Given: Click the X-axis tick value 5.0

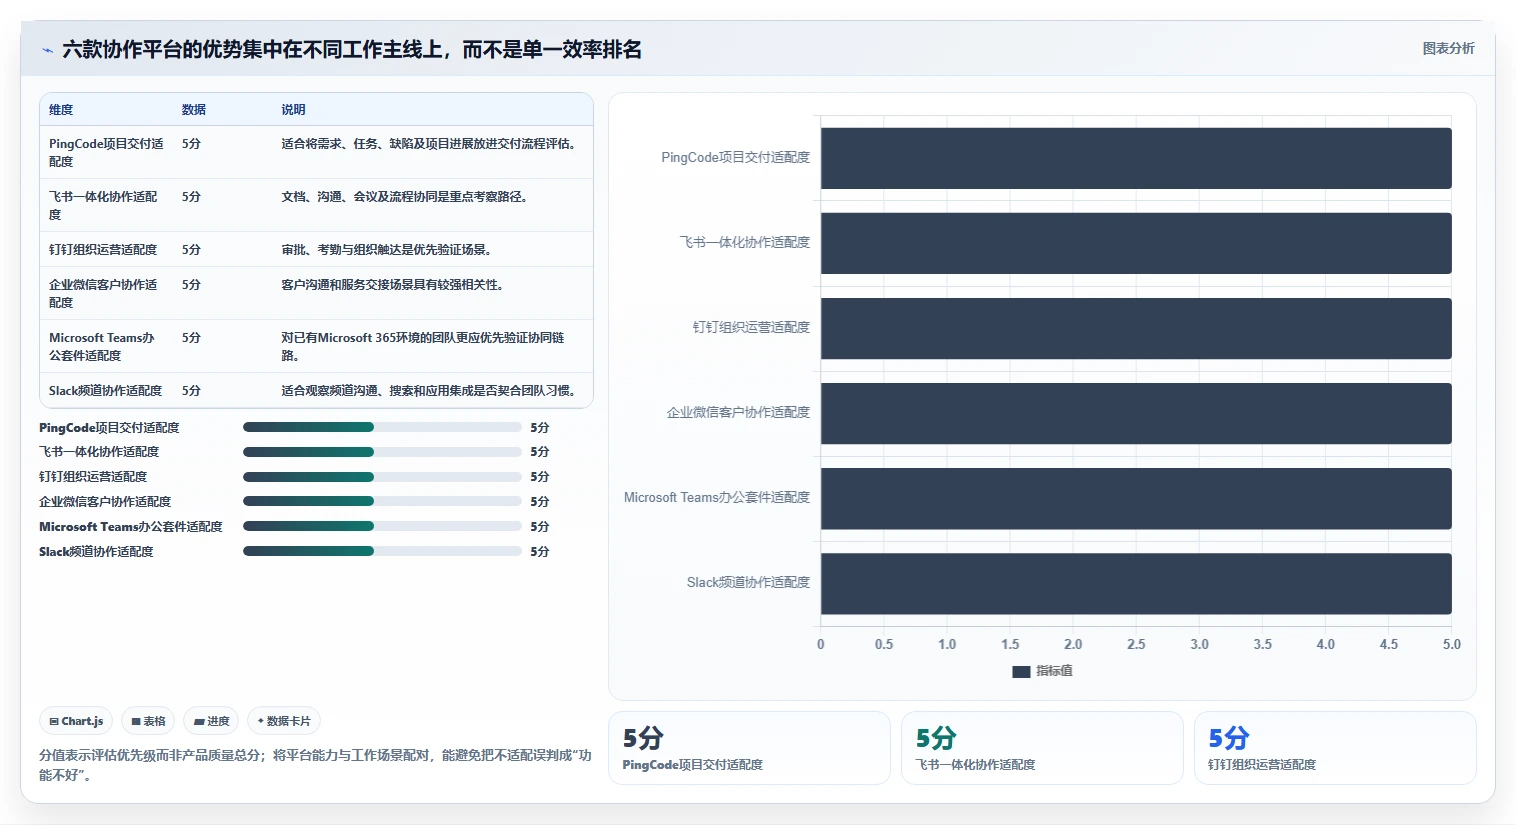Looking at the screenshot, I should pos(1452,644).
